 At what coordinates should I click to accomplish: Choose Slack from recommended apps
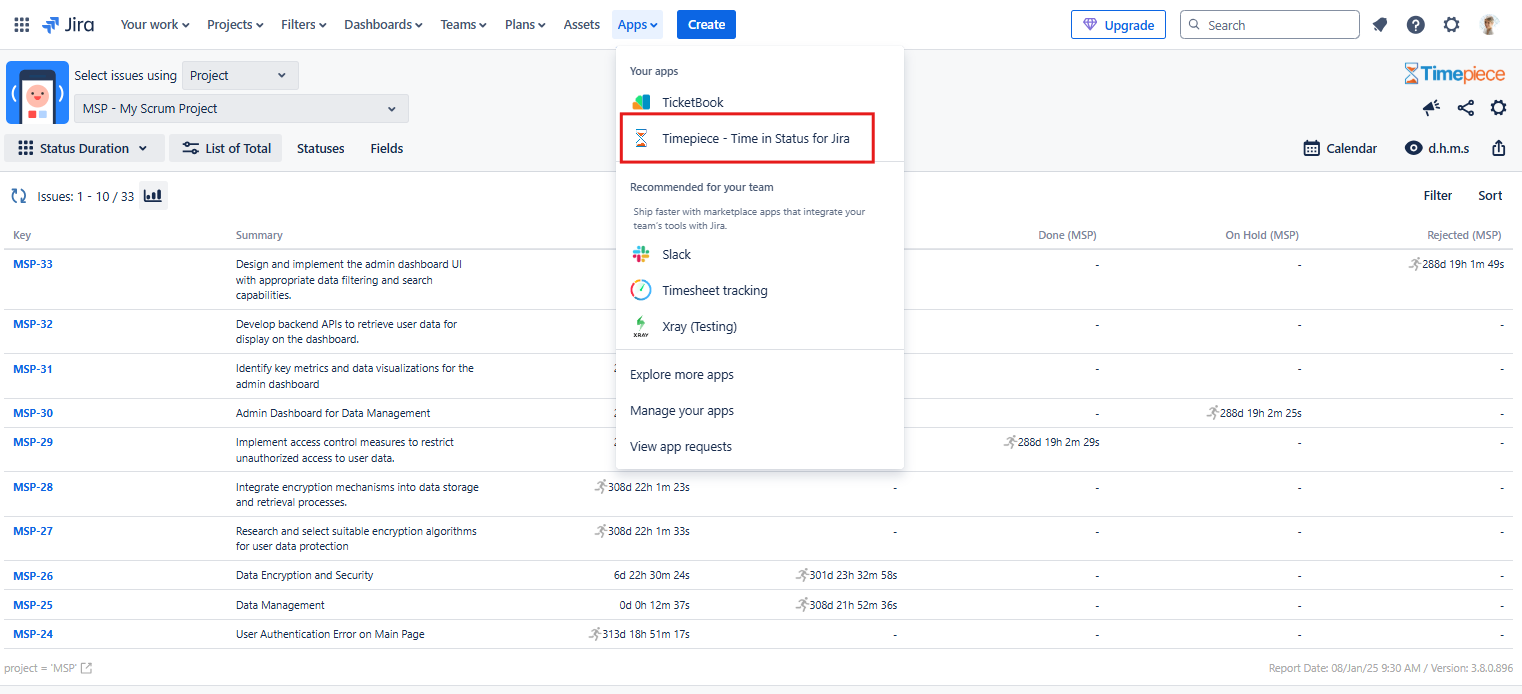676,254
